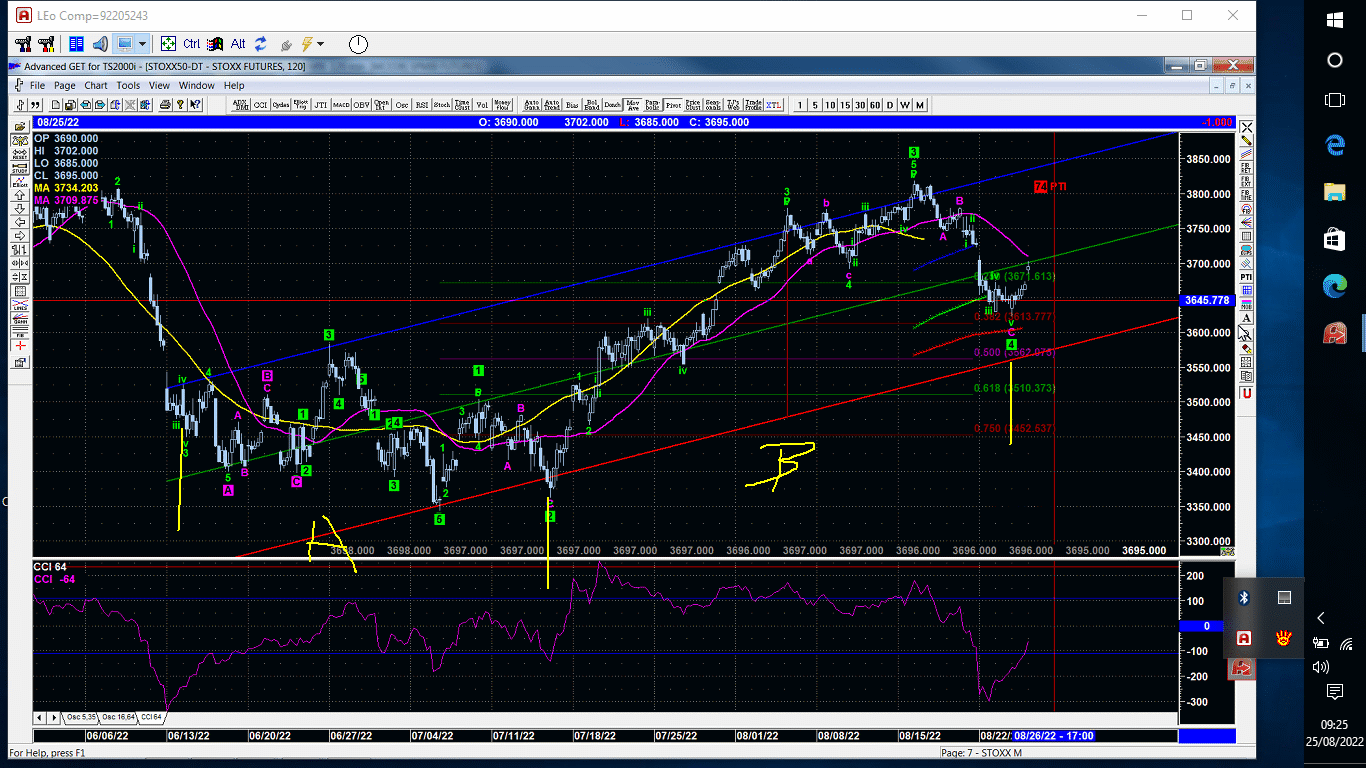
Task: Open the View menu
Action: (x=159, y=85)
